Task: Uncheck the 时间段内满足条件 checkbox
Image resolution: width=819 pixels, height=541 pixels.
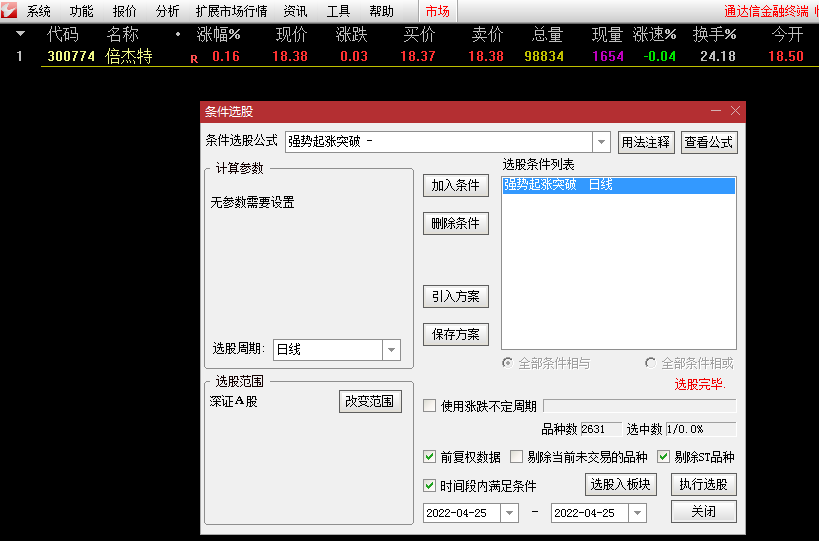Action: pyautogui.click(x=429, y=486)
